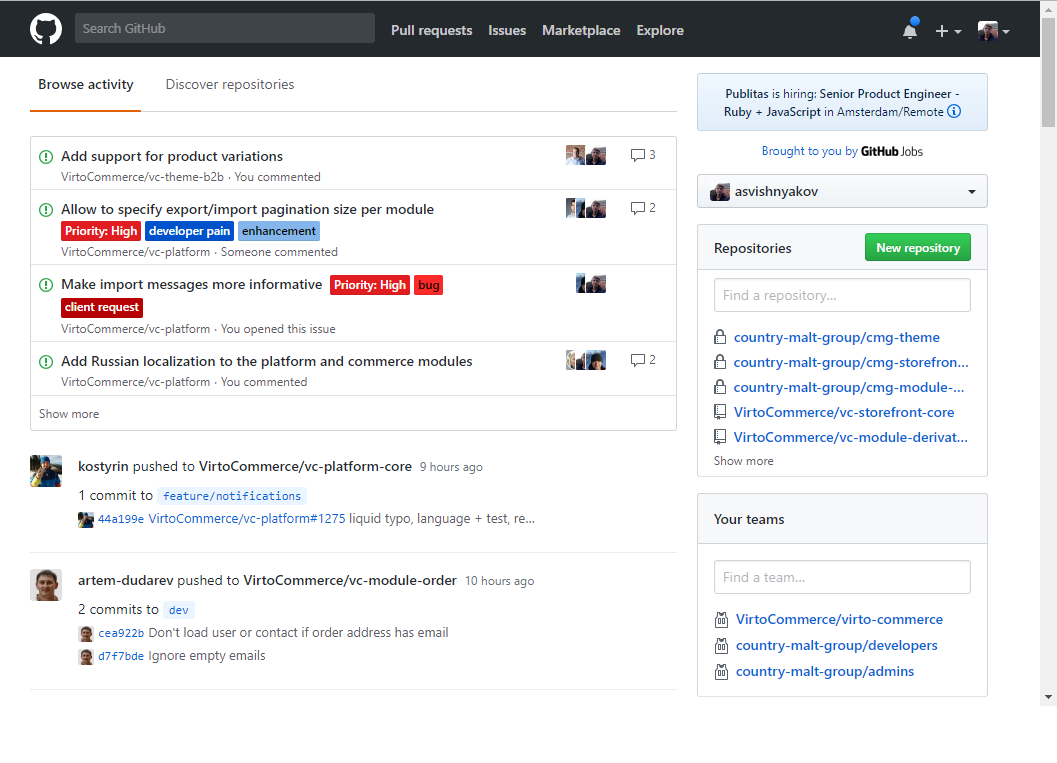Click comment count icon on pagination size issue
This screenshot has height=763, width=1057.
(642, 208)
